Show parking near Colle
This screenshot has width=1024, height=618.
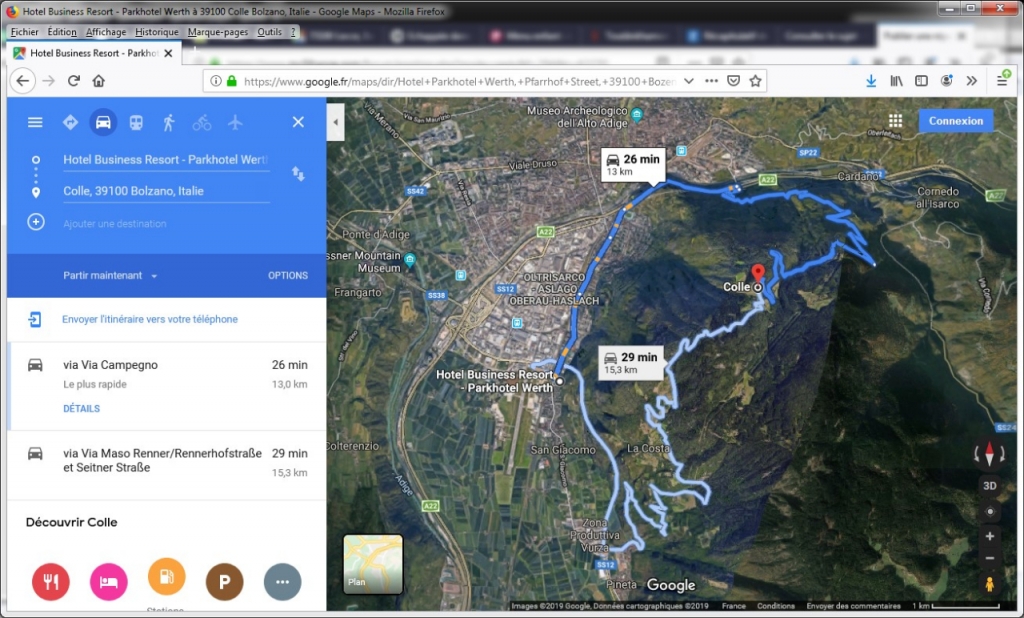(225, 581)
